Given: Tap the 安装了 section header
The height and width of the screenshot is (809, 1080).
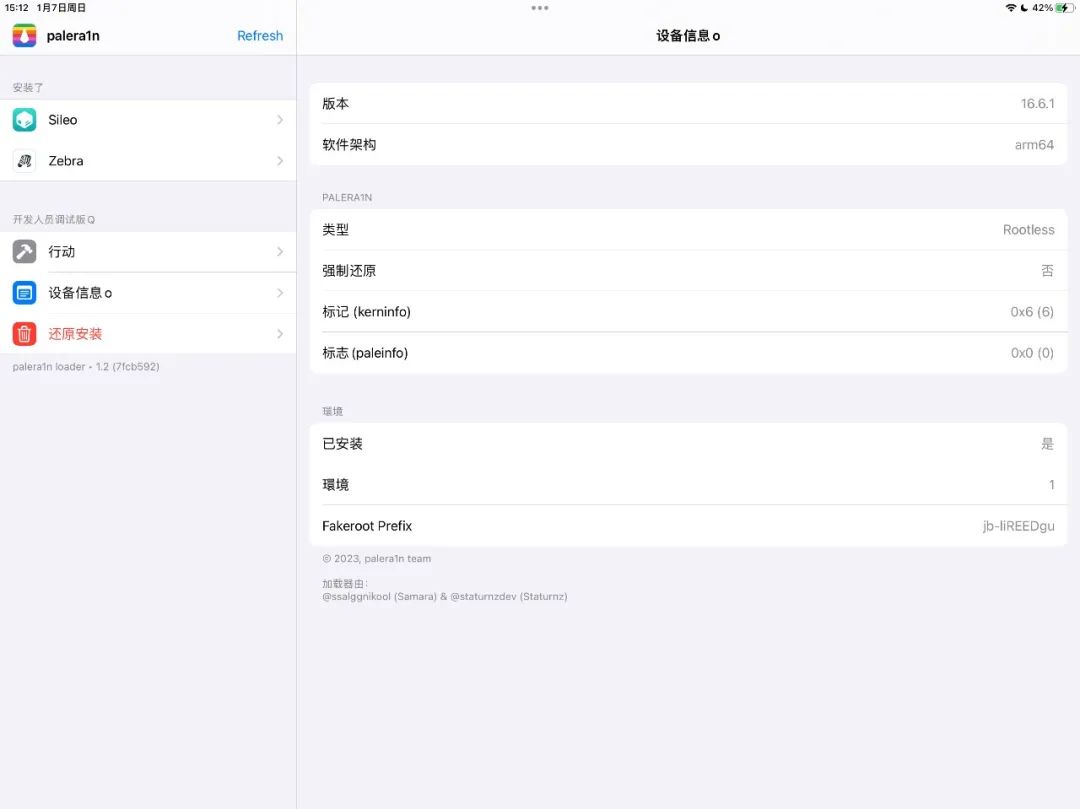Looking at the screenshot, I should [28, 87].
